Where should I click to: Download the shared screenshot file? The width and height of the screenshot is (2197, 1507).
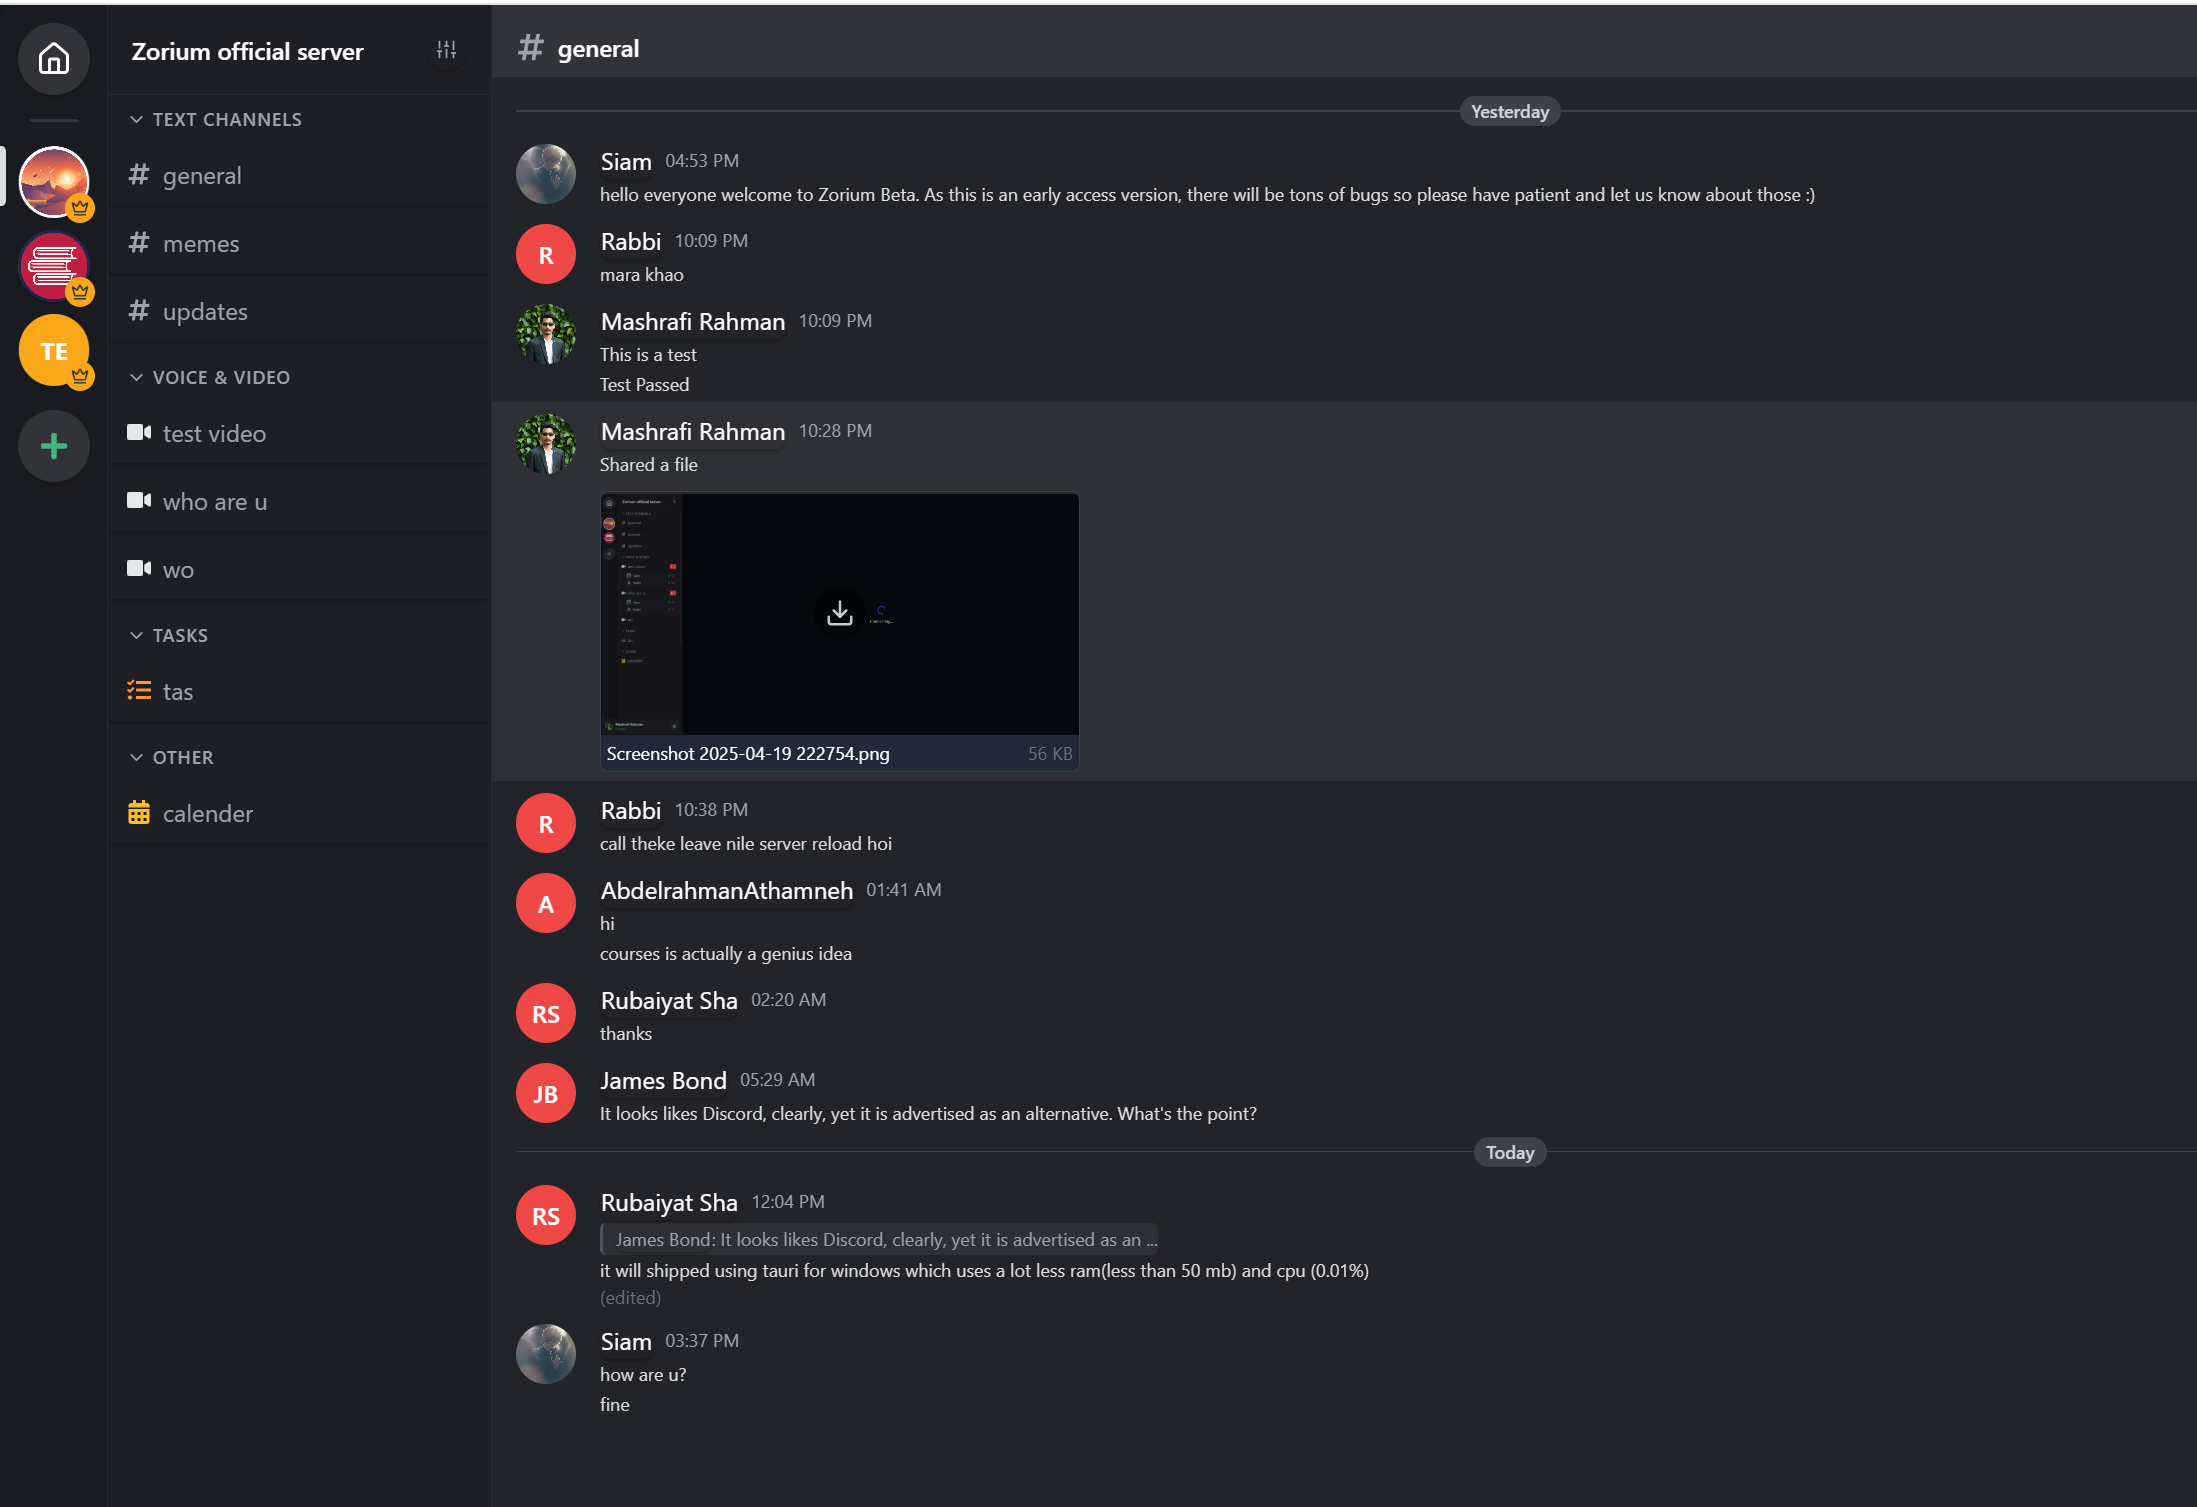click(x=839, y=613)
